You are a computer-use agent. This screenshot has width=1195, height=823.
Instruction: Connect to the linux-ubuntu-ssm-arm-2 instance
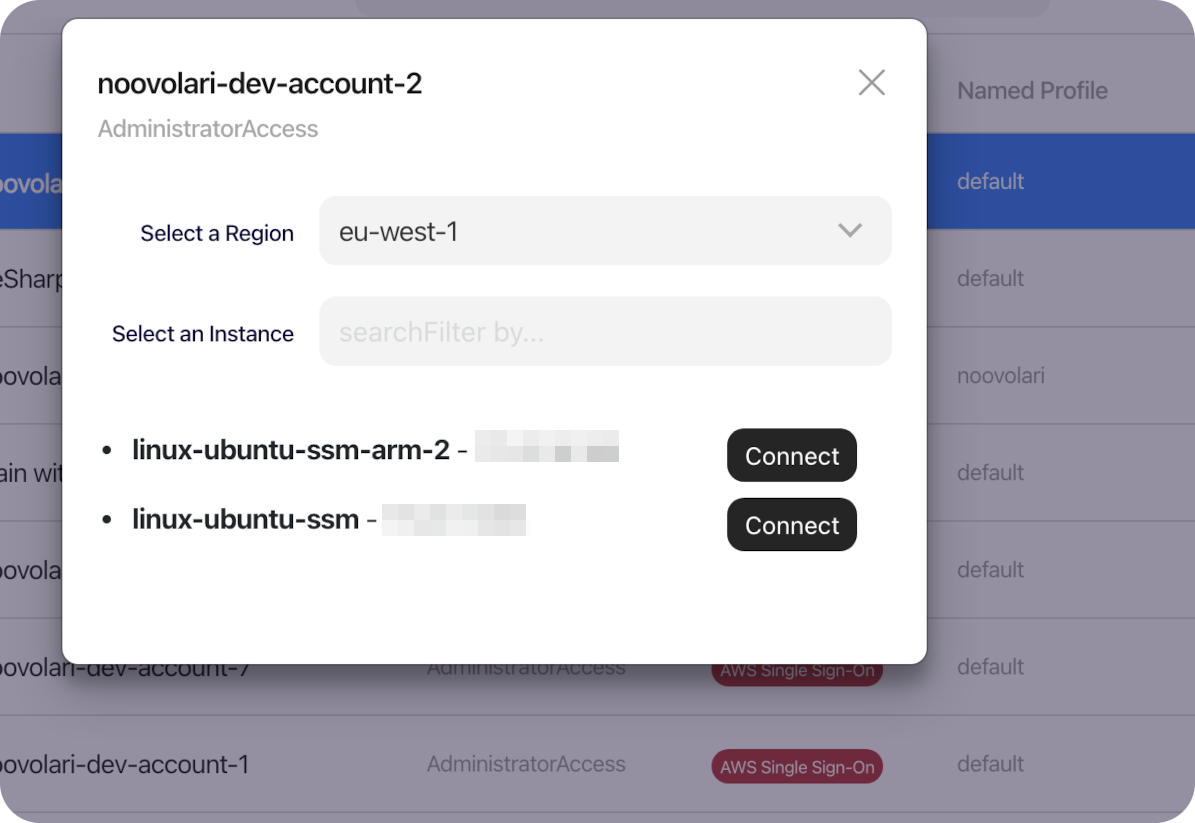tap(792, 456)
